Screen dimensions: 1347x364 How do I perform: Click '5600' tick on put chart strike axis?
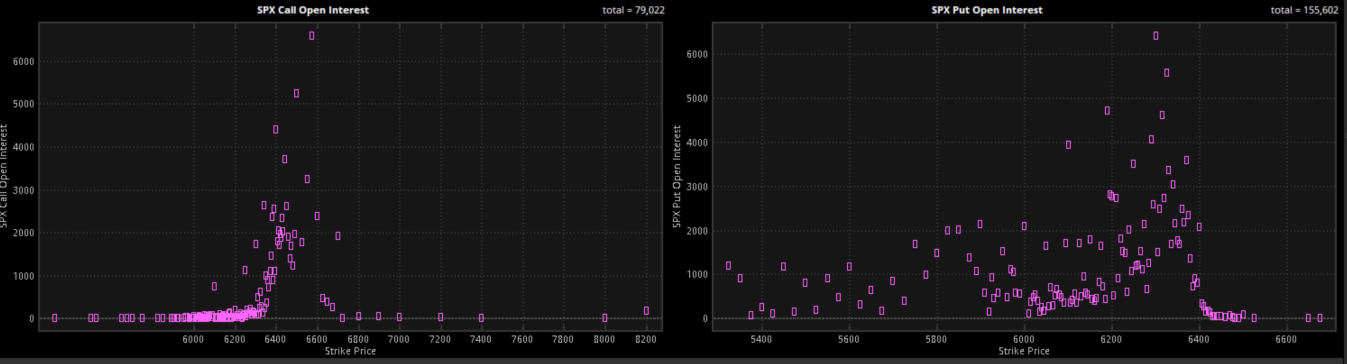click(x=849, y=340)
